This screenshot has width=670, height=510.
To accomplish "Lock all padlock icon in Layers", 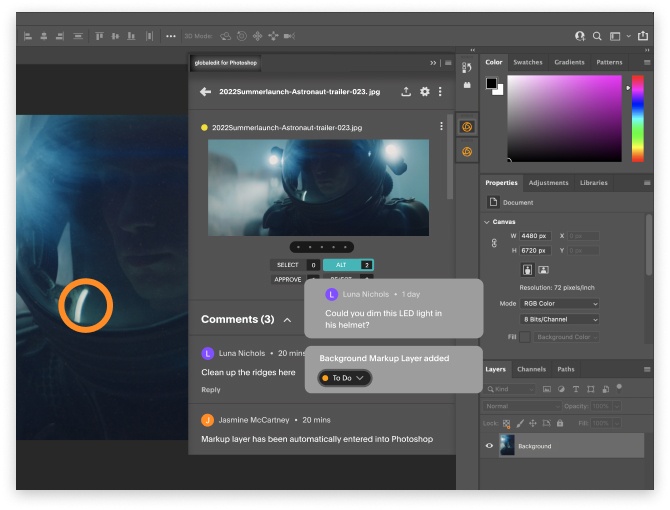I will click(560, 423).
